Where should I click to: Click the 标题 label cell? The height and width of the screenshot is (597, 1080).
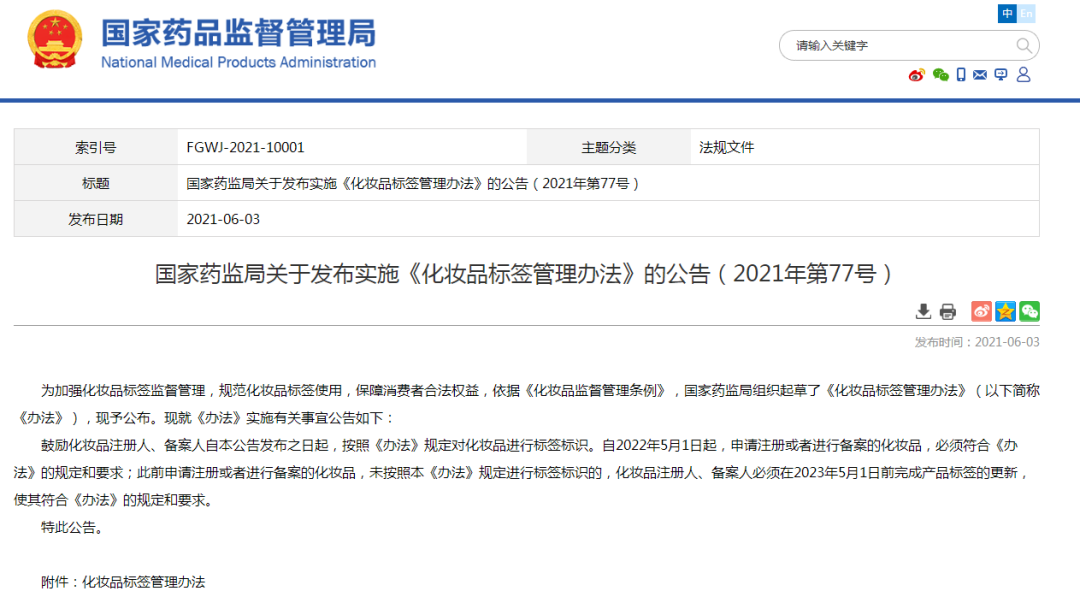96,183
